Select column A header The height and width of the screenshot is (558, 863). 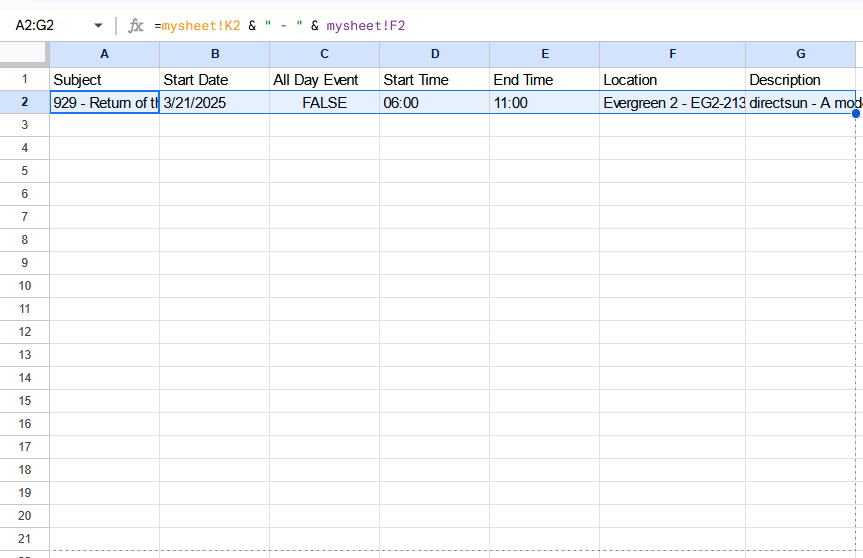pos(105,54)
